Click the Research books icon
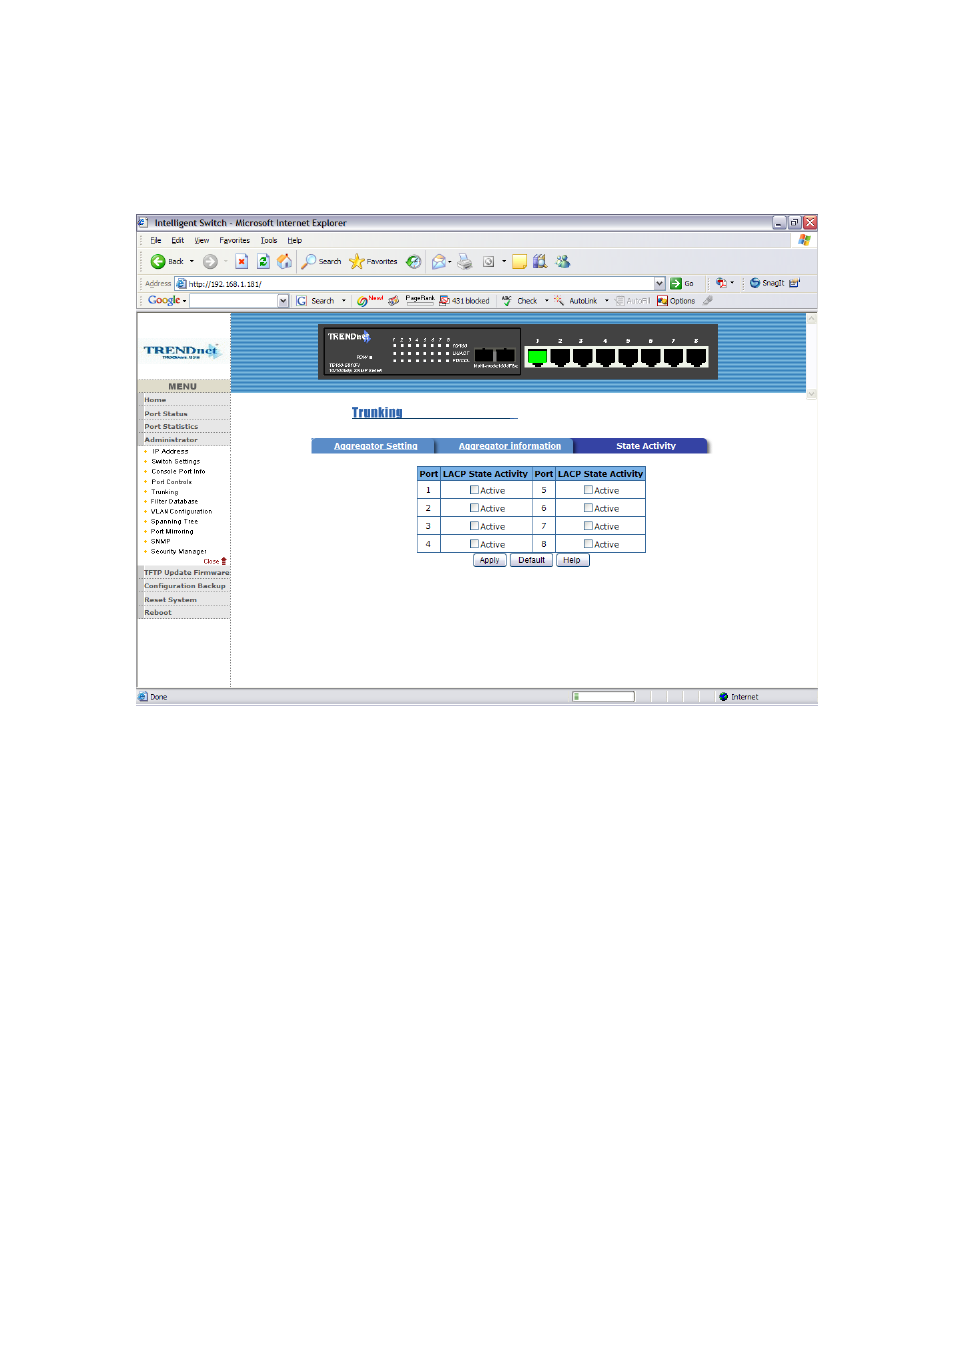 (540, 261)
